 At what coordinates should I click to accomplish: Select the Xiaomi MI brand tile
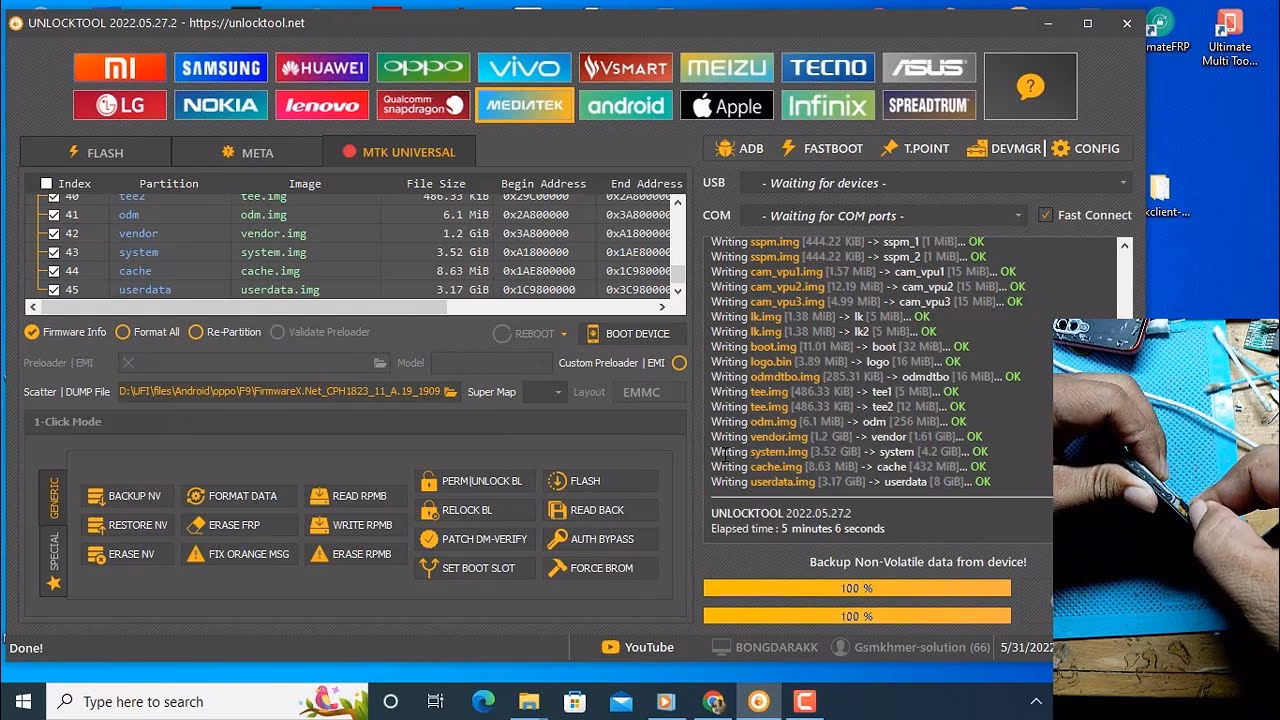point(120,67)
